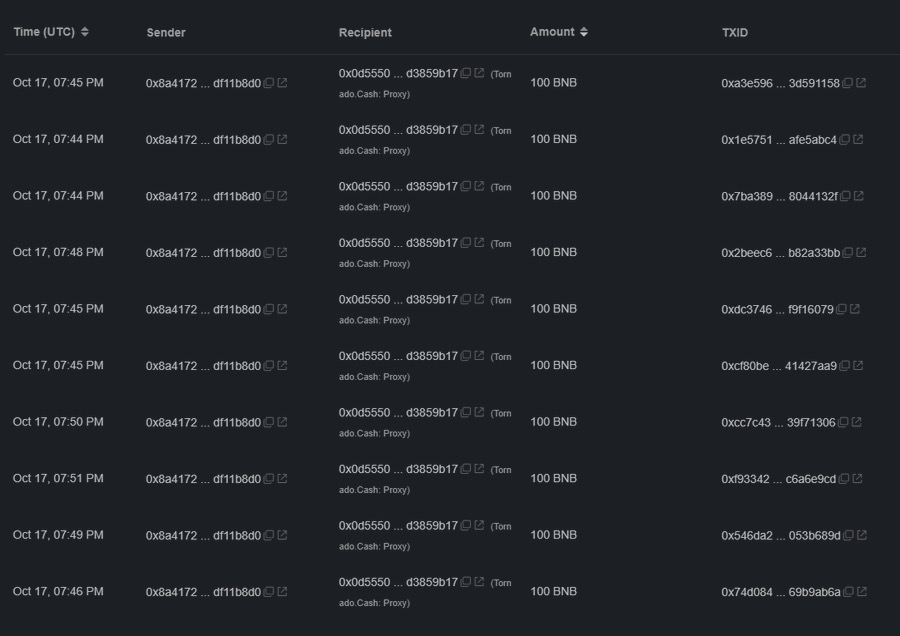Copy TXID 0xdc3746 to clipboard

click(841, 309)
